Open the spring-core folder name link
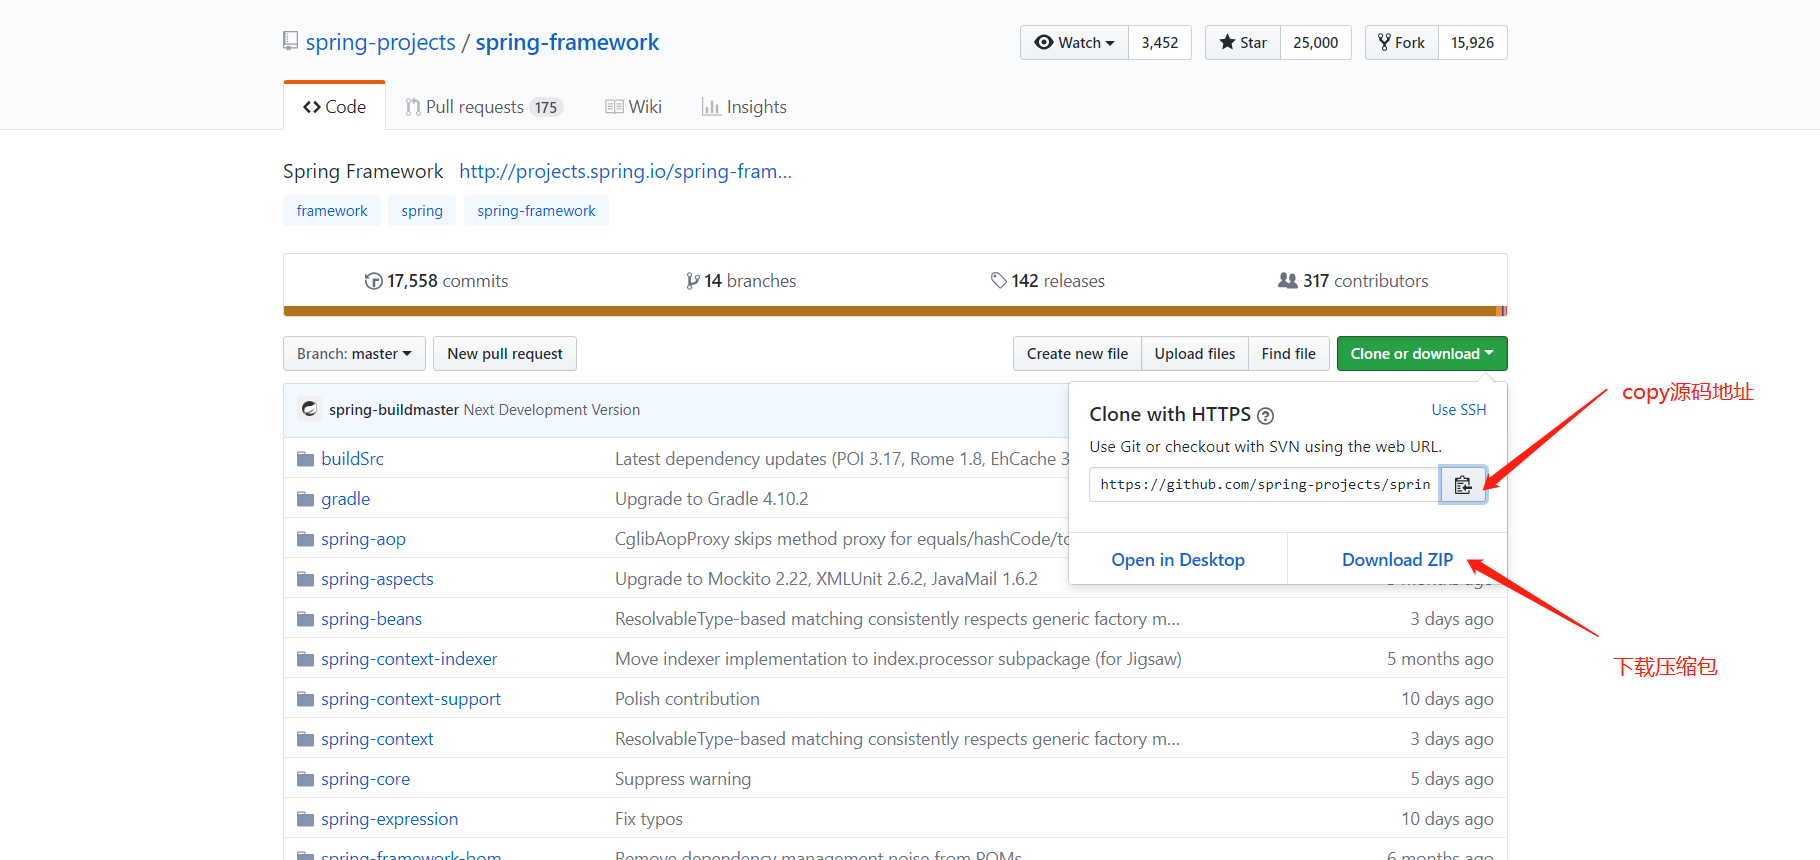Viewport: 1820px width, 860px height. click(x=365, y=779)
